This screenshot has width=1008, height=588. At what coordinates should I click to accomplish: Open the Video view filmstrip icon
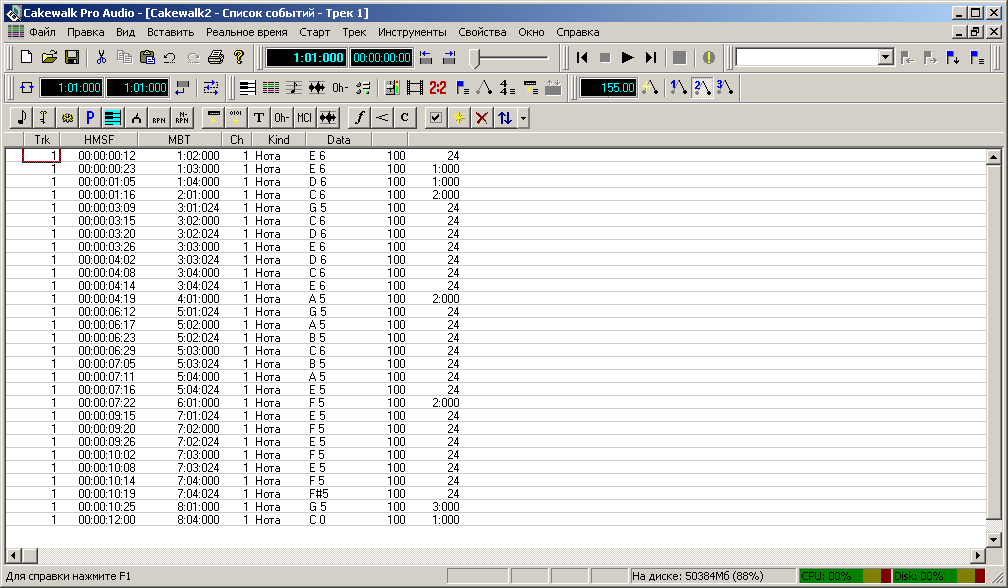415,87
